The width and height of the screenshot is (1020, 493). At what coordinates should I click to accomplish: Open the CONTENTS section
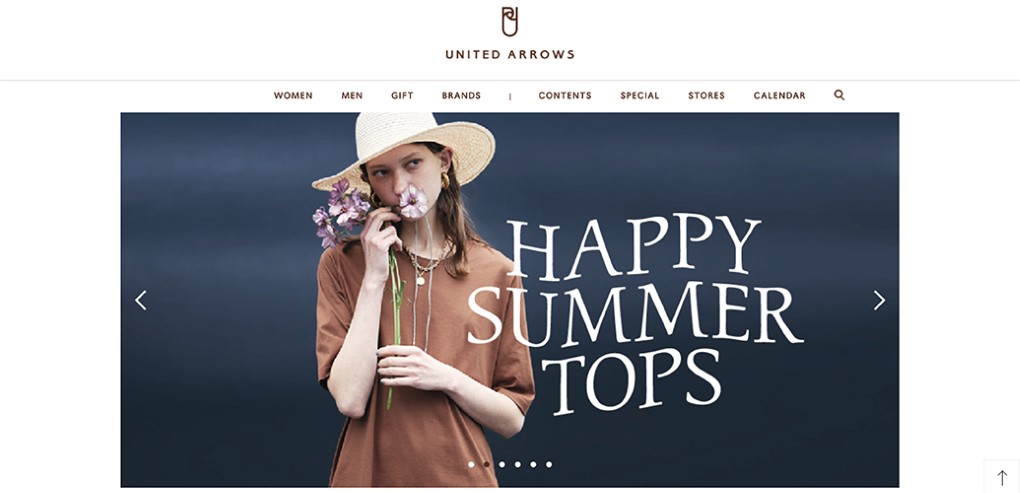(565, 96)
